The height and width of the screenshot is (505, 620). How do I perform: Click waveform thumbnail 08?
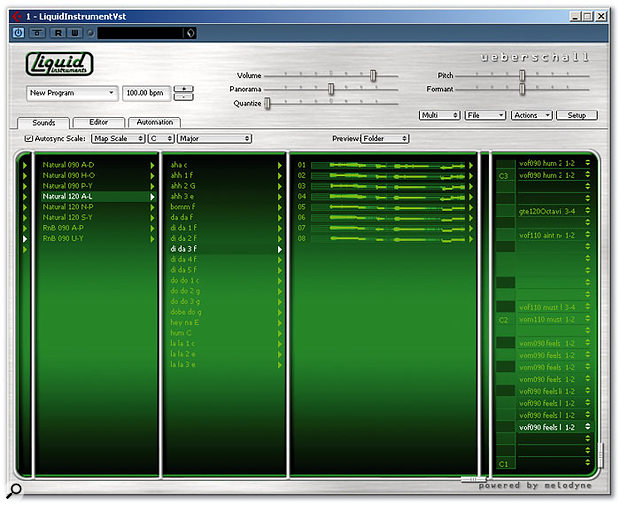388,239
